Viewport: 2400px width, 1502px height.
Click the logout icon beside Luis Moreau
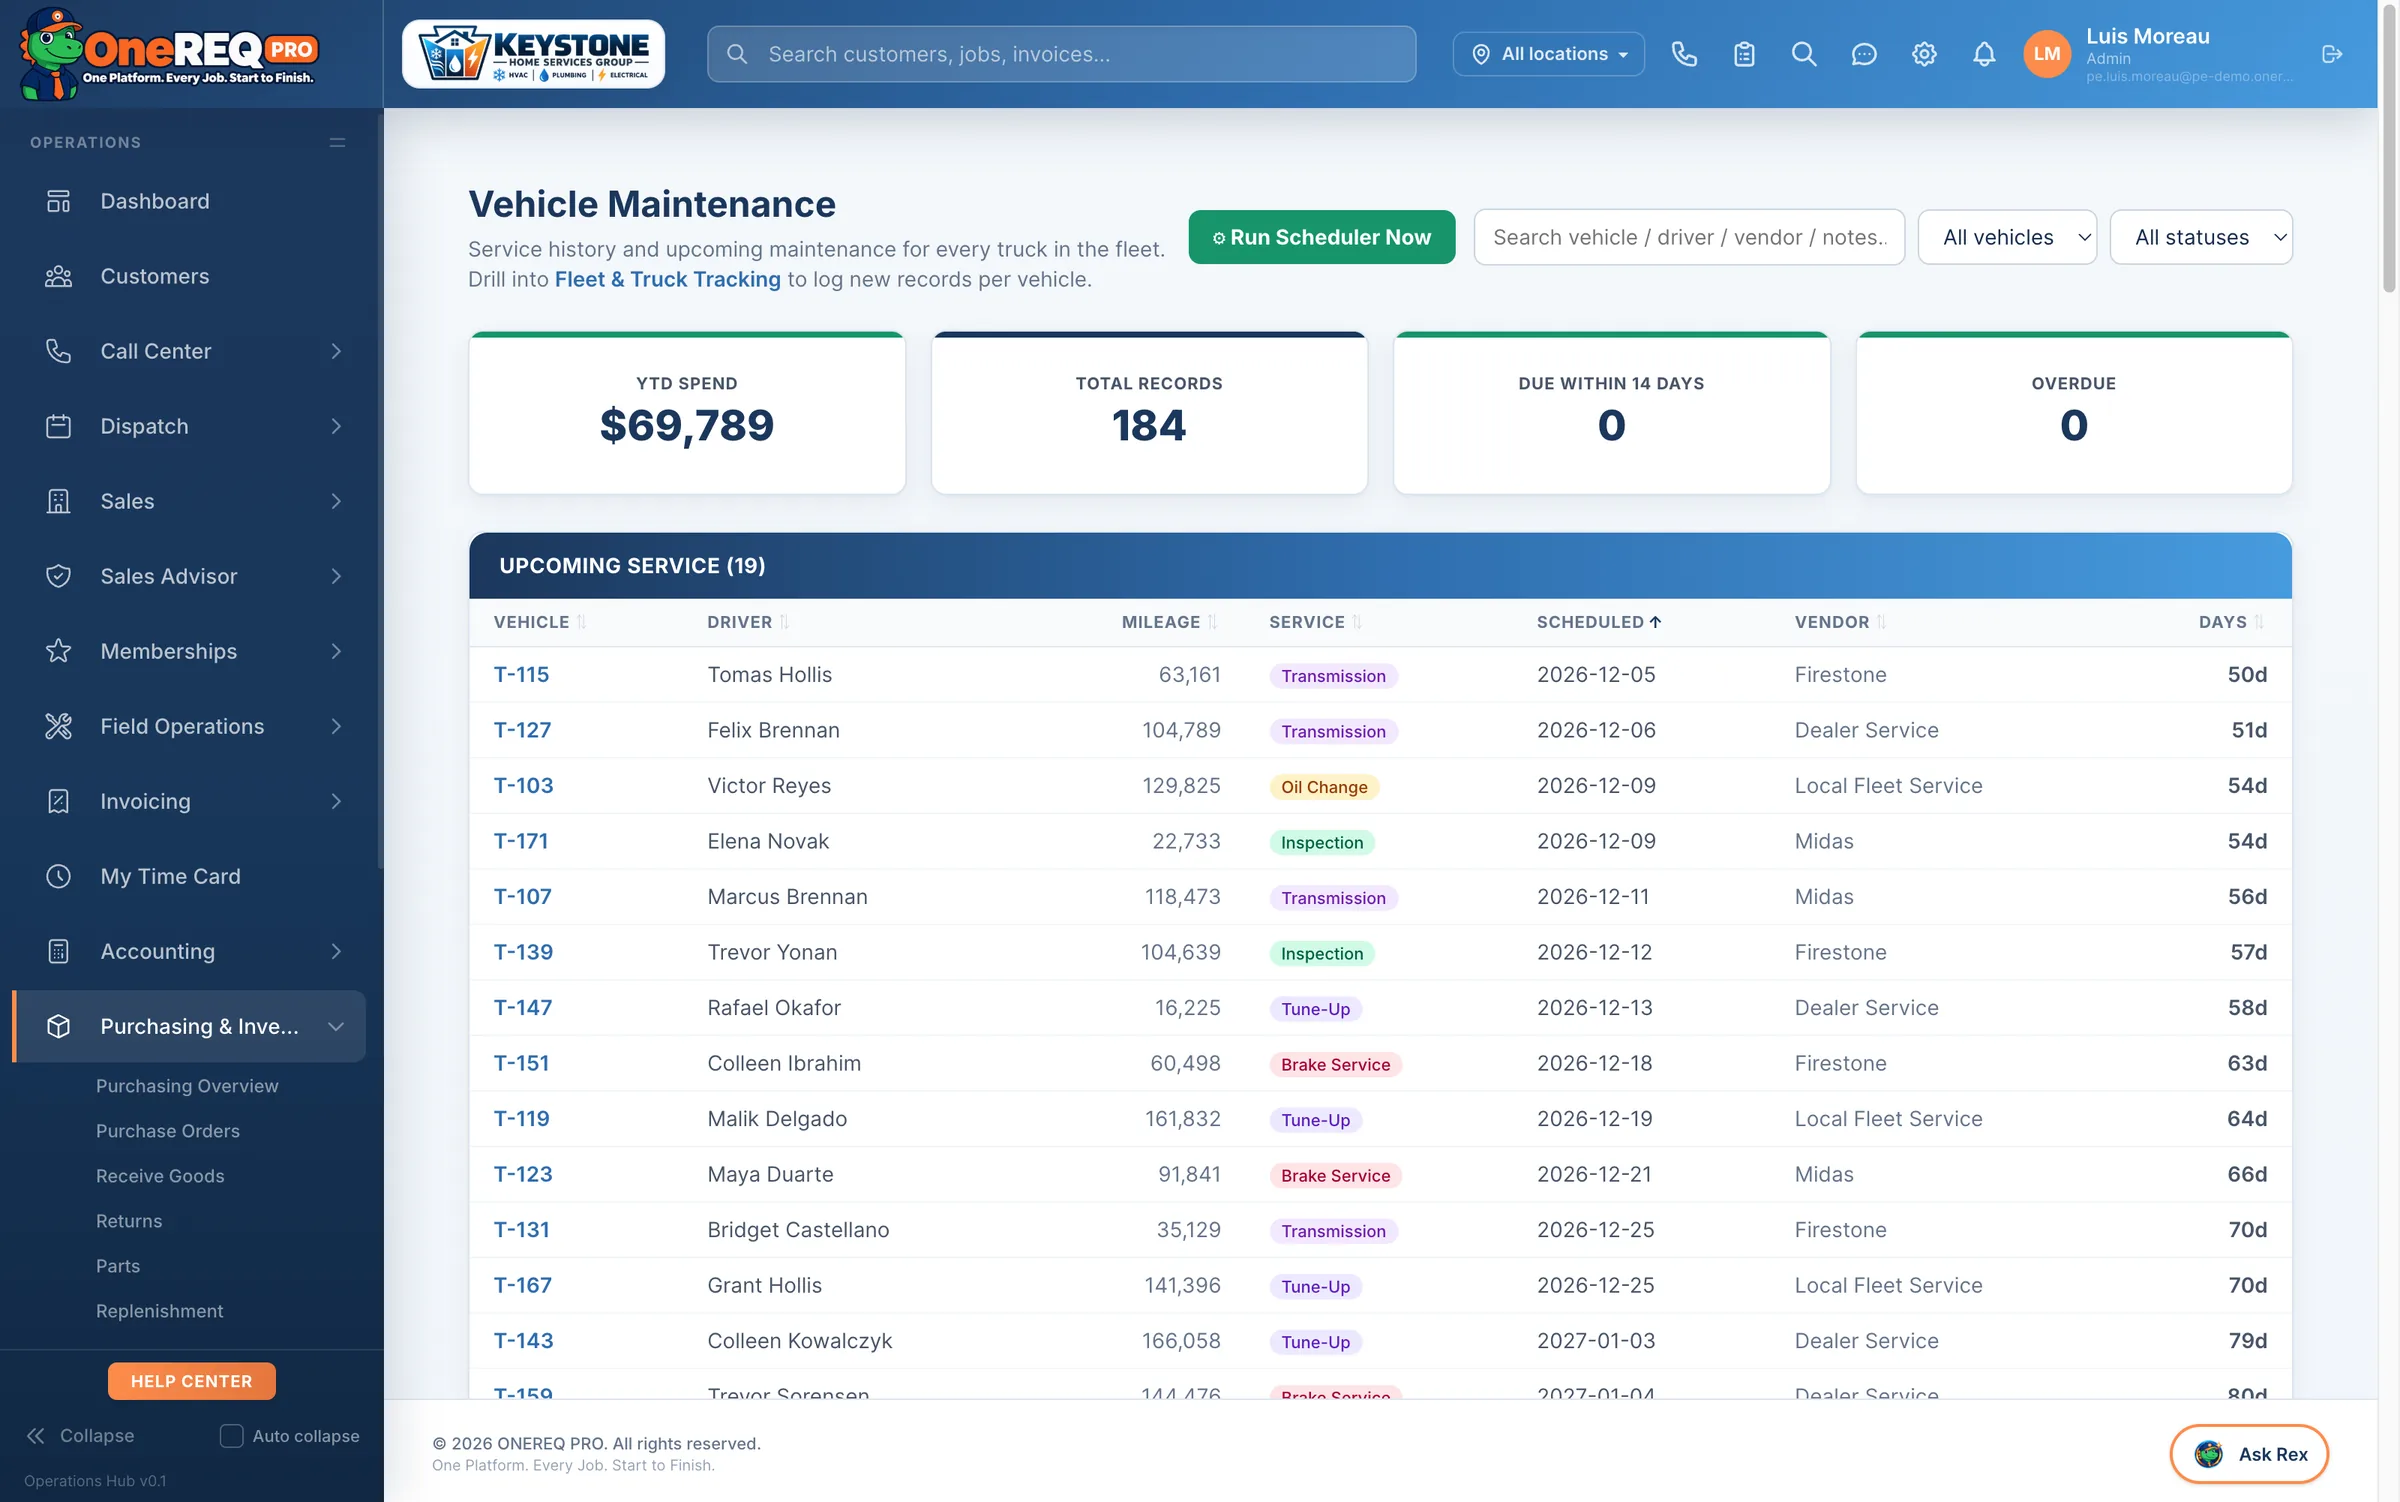pos(2332,54)
